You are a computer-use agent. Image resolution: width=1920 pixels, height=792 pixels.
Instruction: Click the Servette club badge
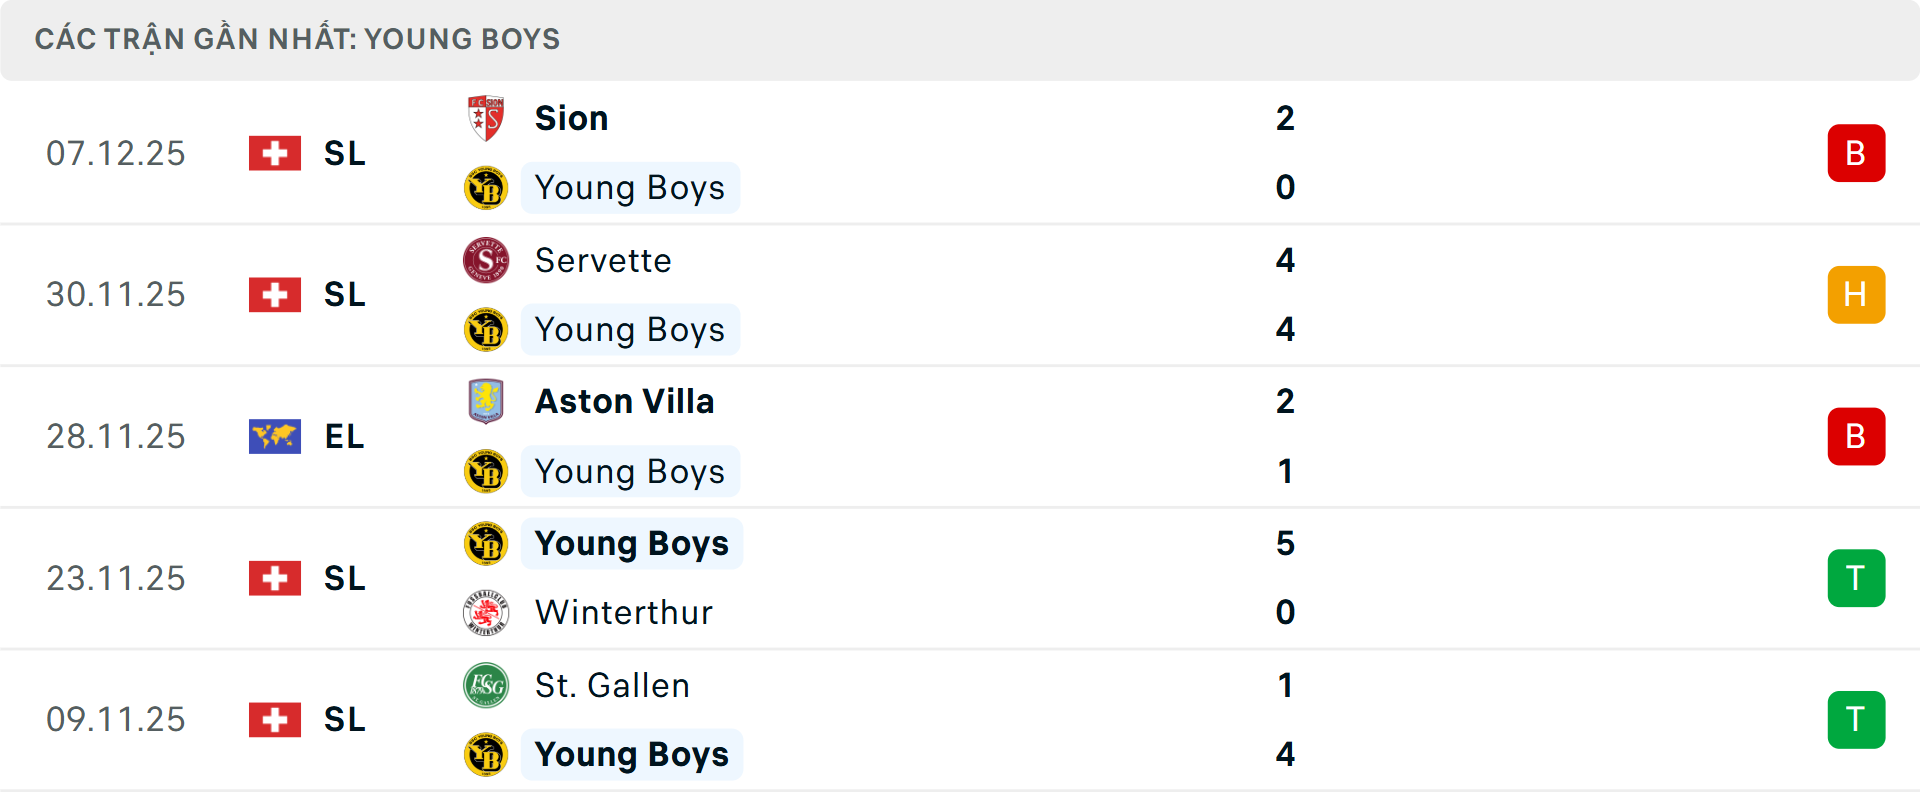tap(486, 259)
